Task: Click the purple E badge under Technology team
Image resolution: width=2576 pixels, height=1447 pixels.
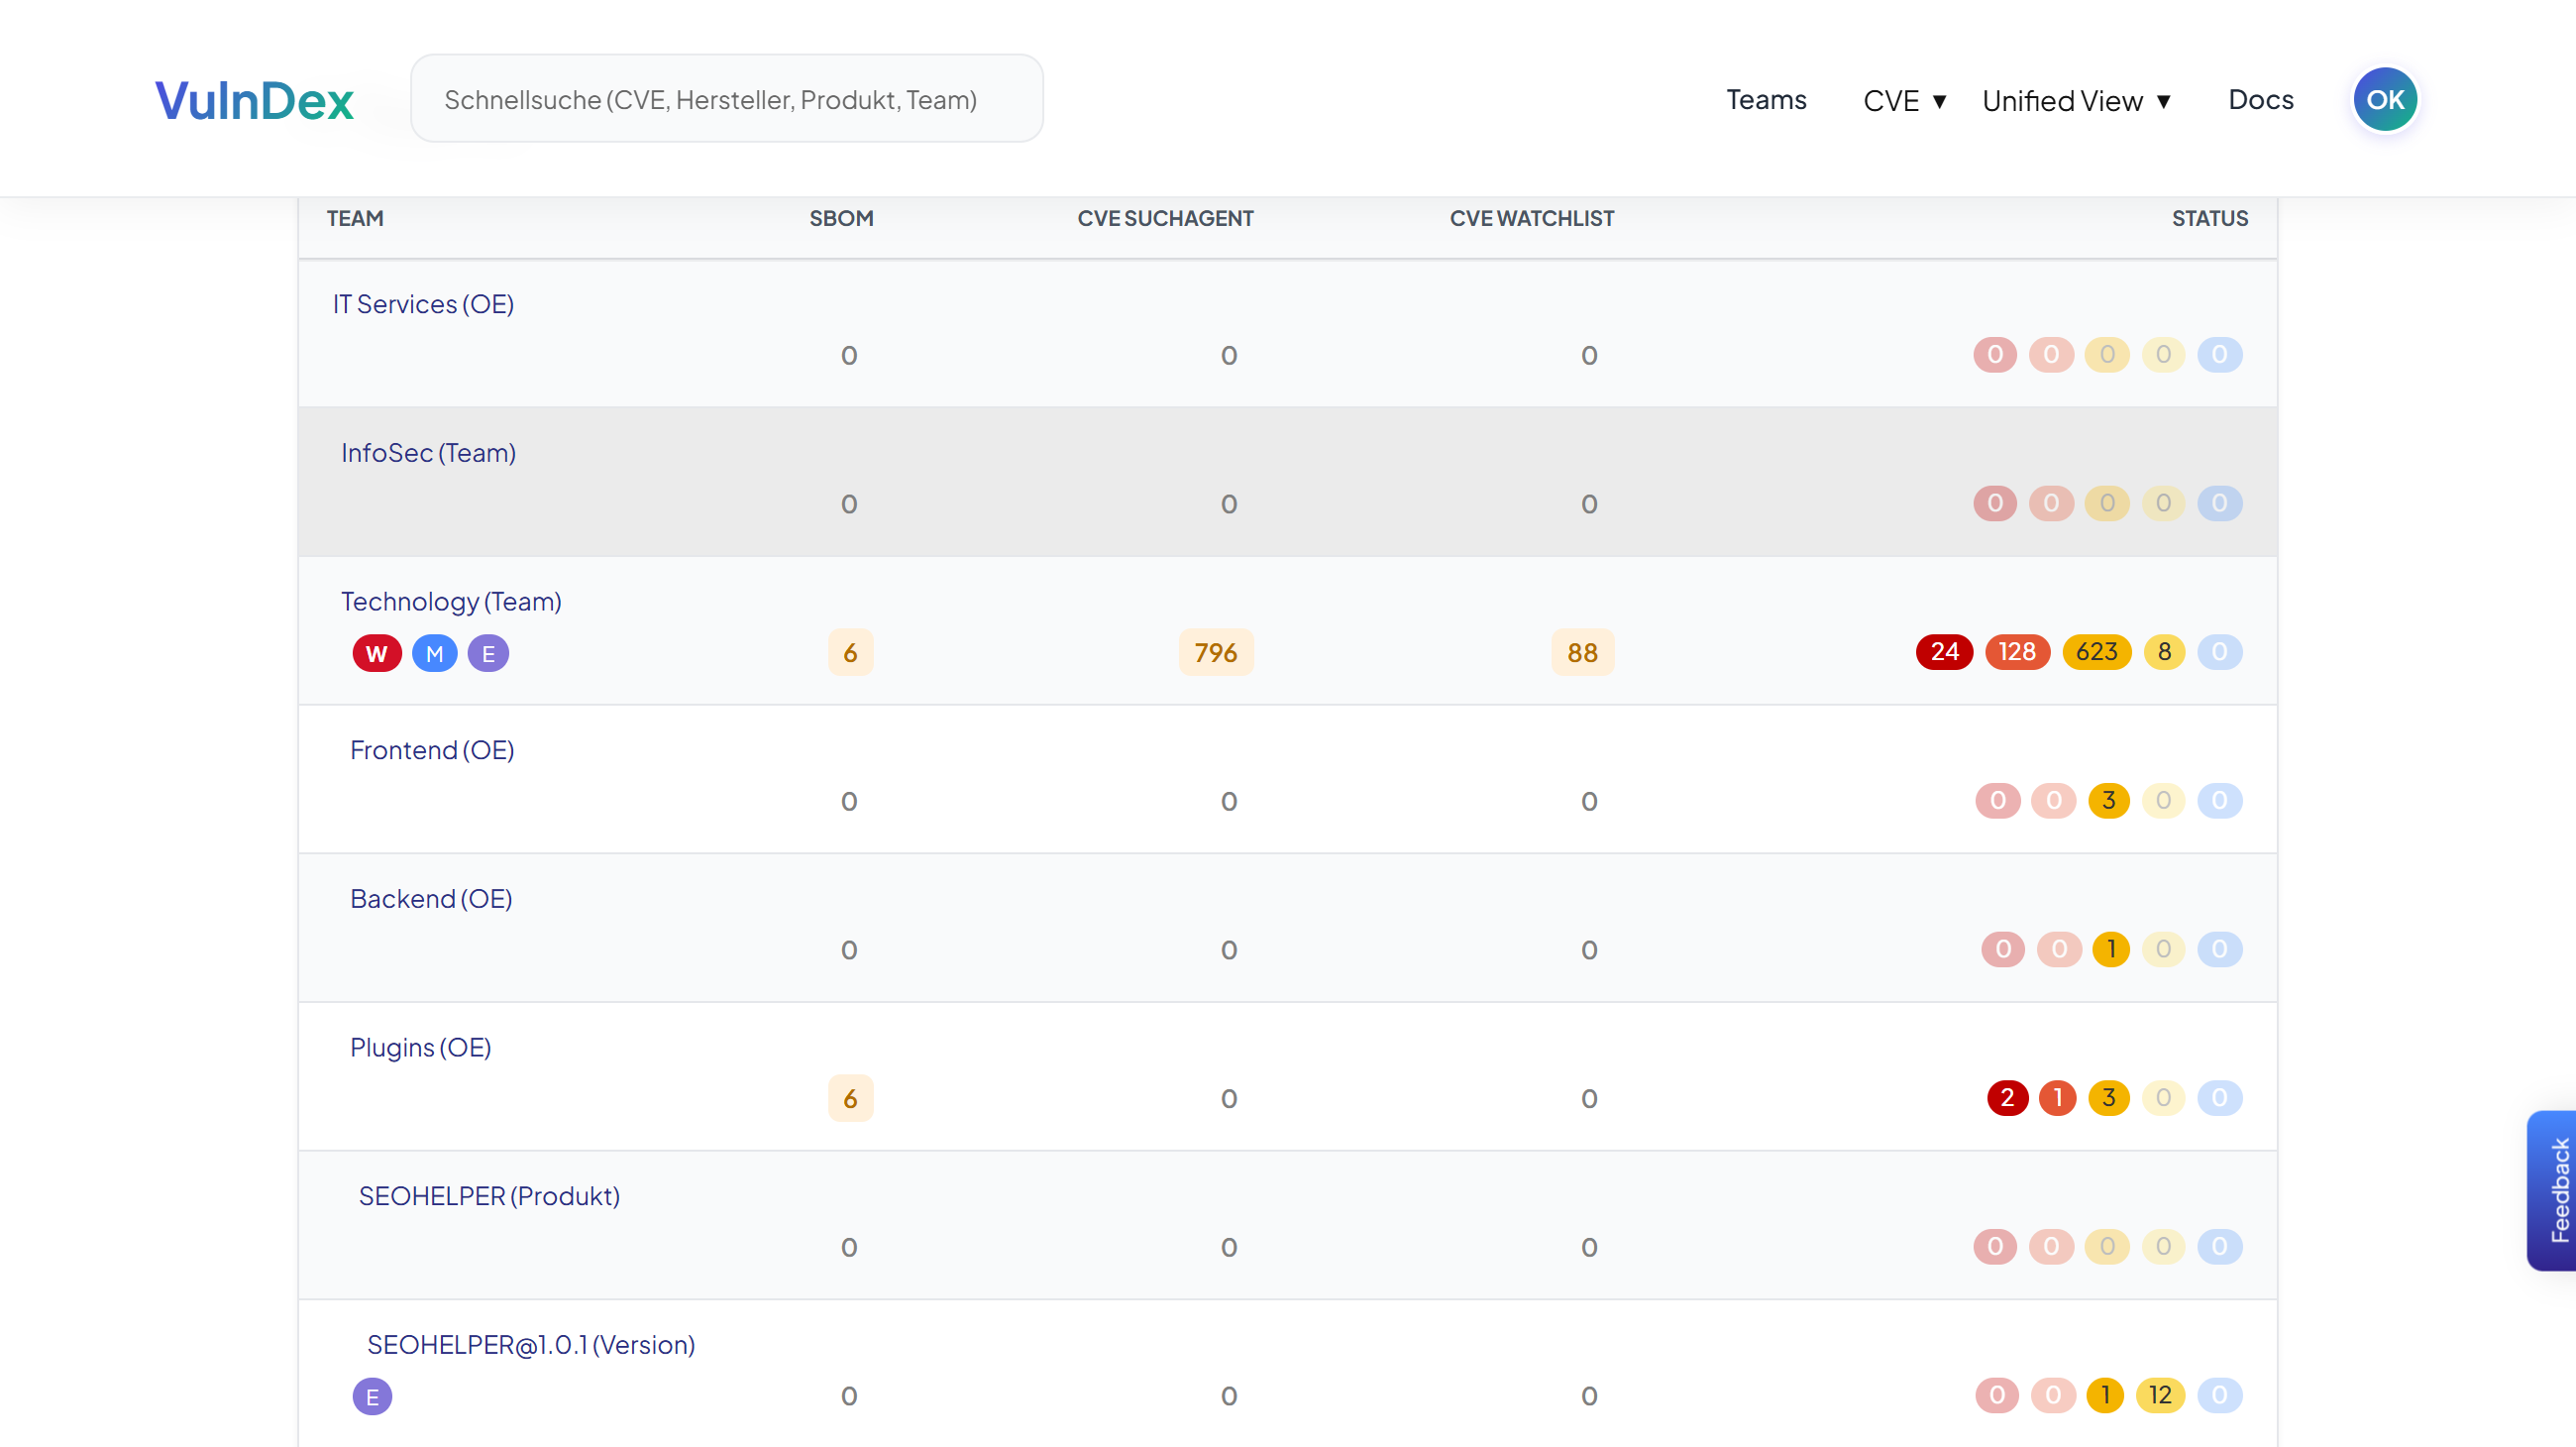Action: pyautogui.click(x=488, y=652)
